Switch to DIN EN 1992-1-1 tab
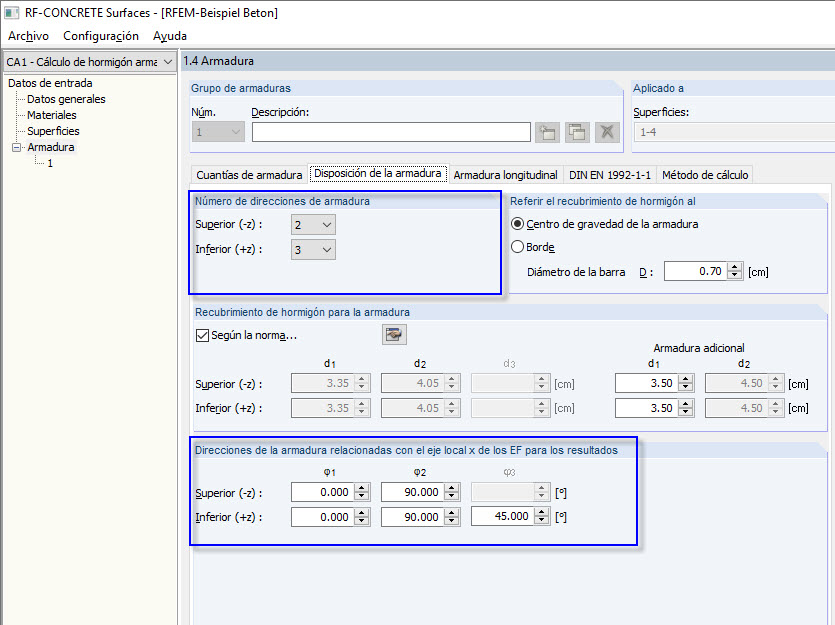The width and height of the screenshot is (835, 625). [x=610, y=175]
